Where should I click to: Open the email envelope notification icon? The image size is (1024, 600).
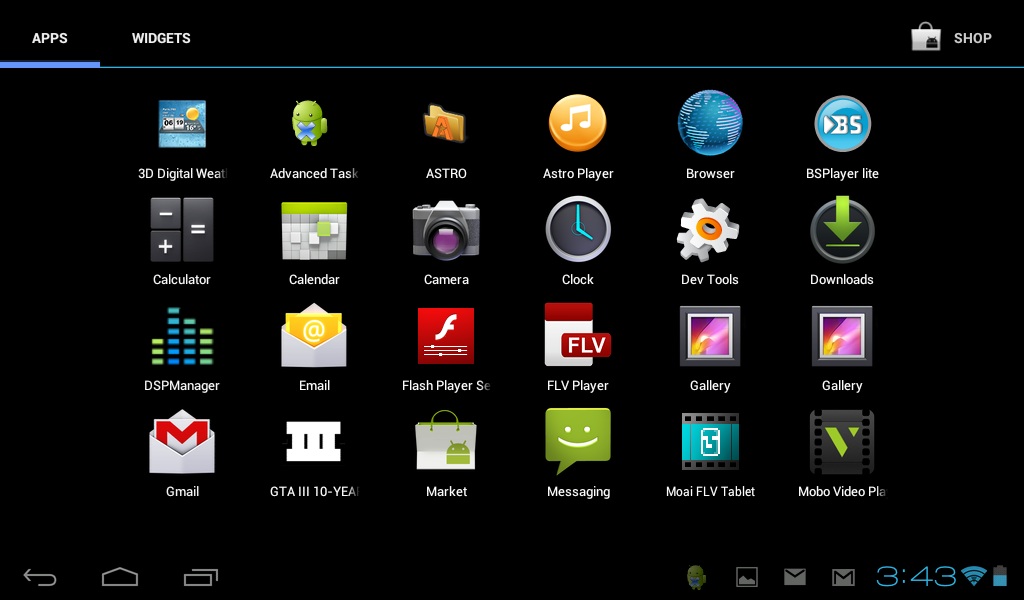[x=795, y=576]
